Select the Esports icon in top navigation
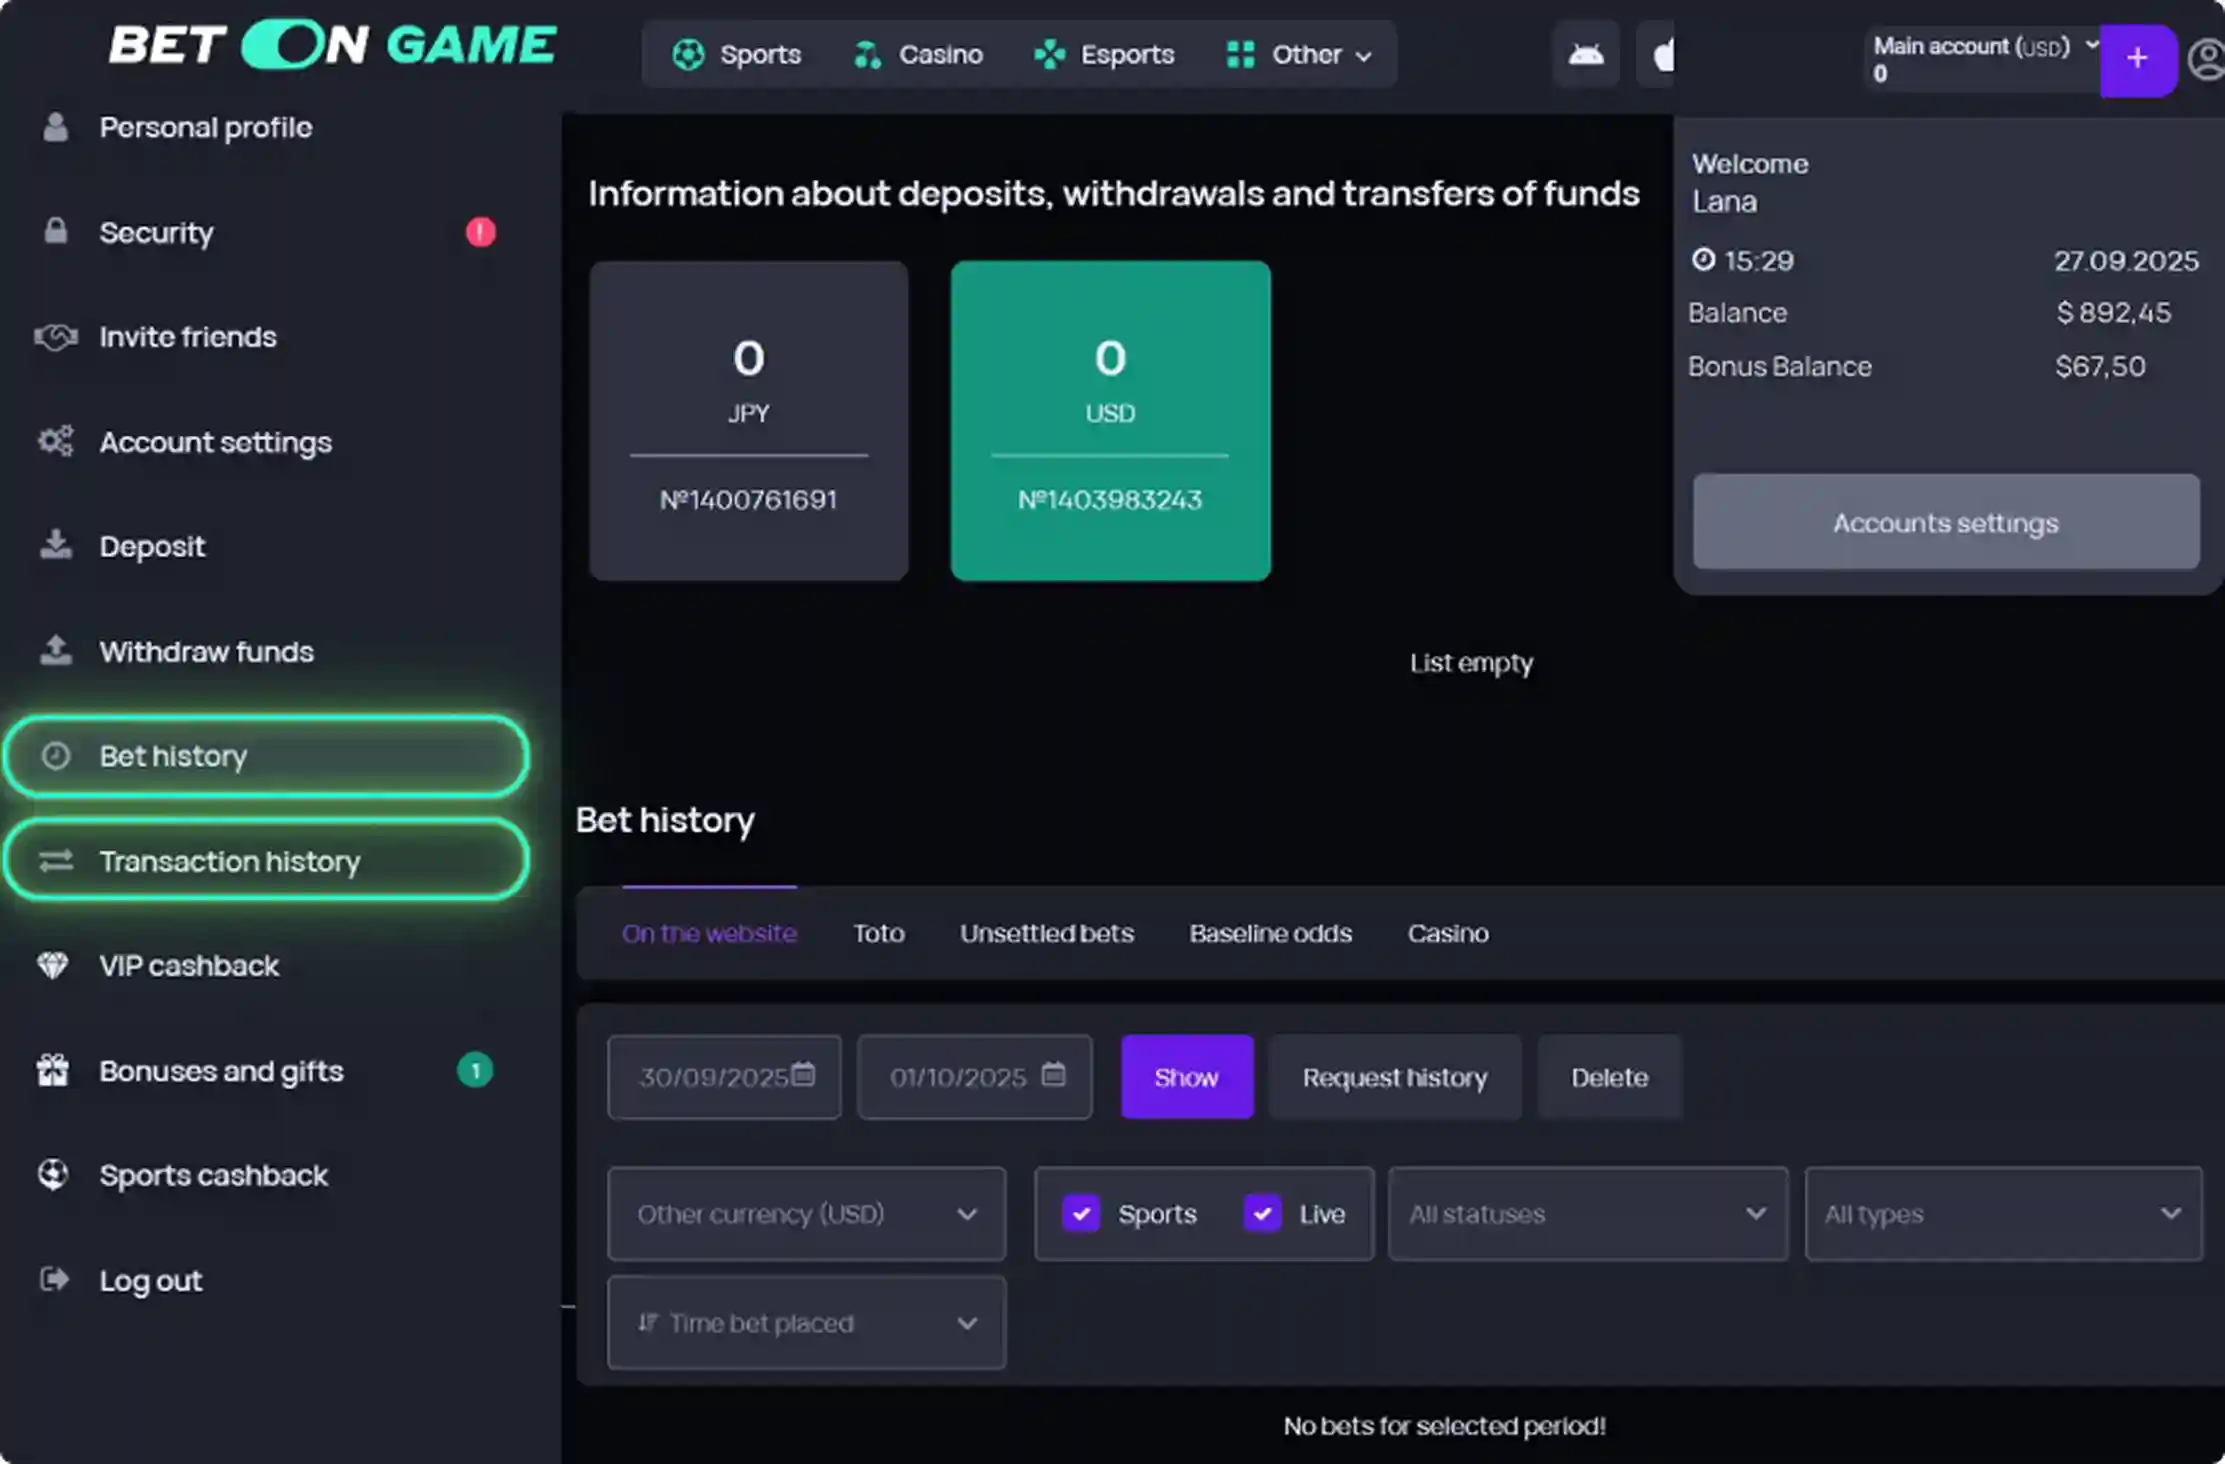The height and width of the screenshot is (1464, 2225). point(1048,54)
